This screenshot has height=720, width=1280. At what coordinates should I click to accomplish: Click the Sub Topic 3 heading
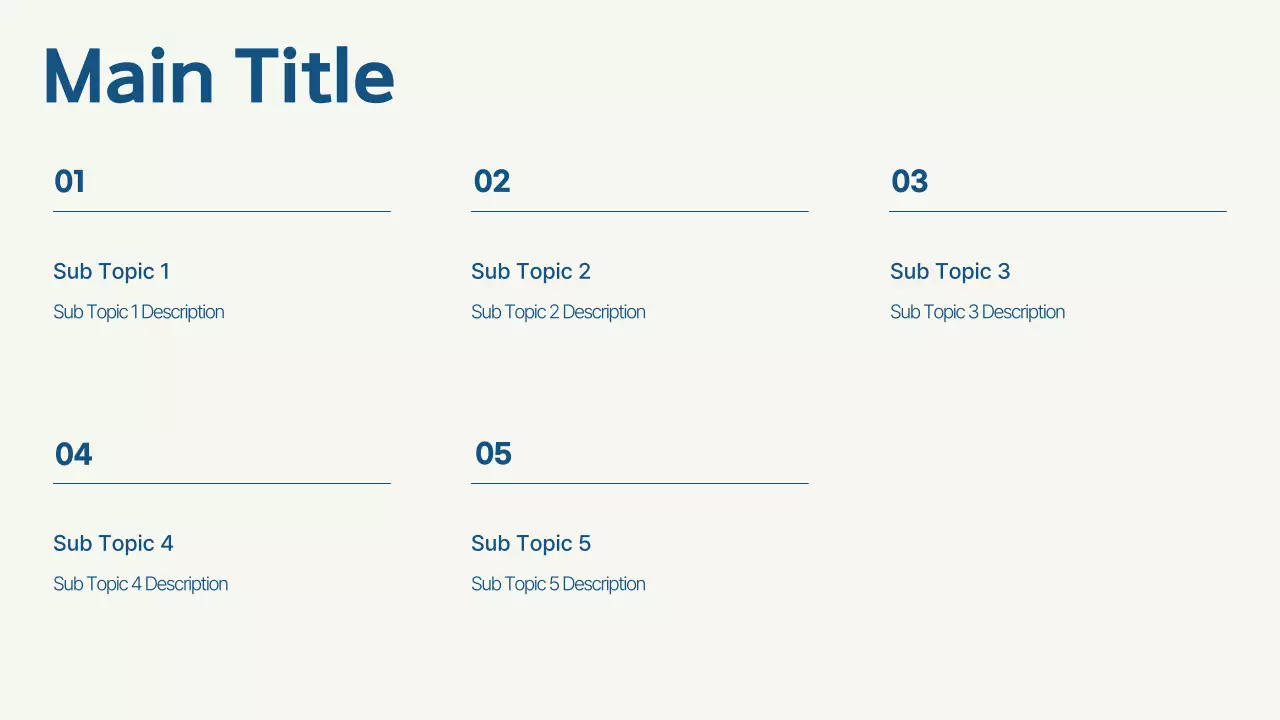[950, 271]
